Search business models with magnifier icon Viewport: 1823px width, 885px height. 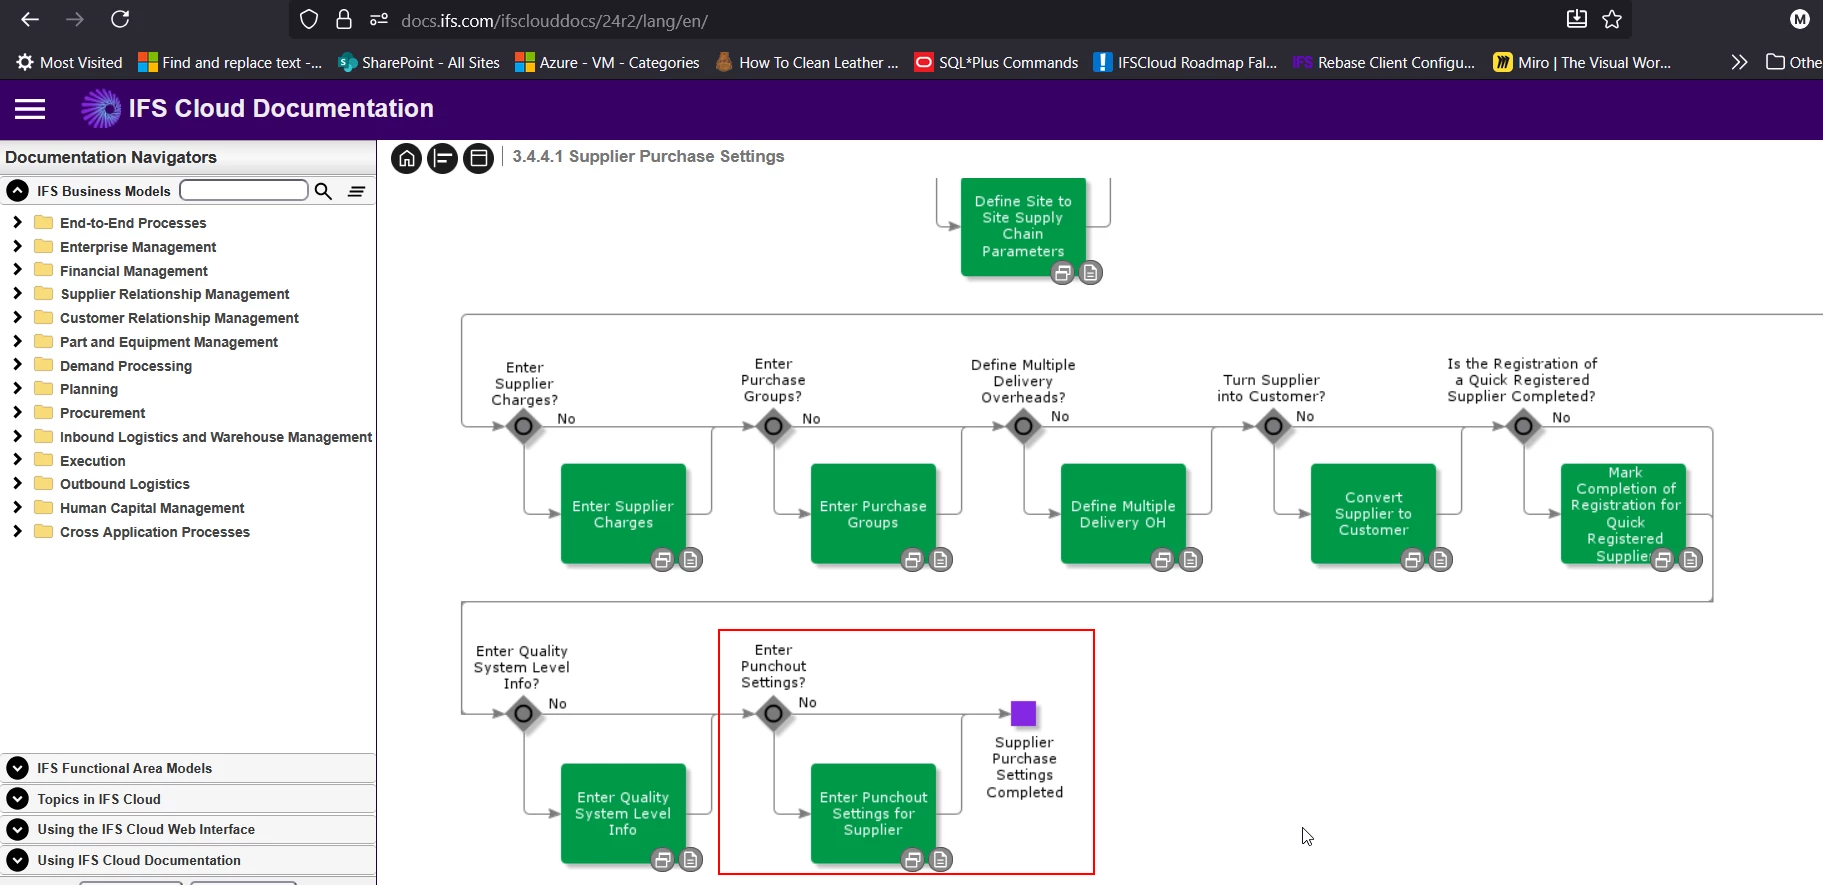(x=323, y=191)
